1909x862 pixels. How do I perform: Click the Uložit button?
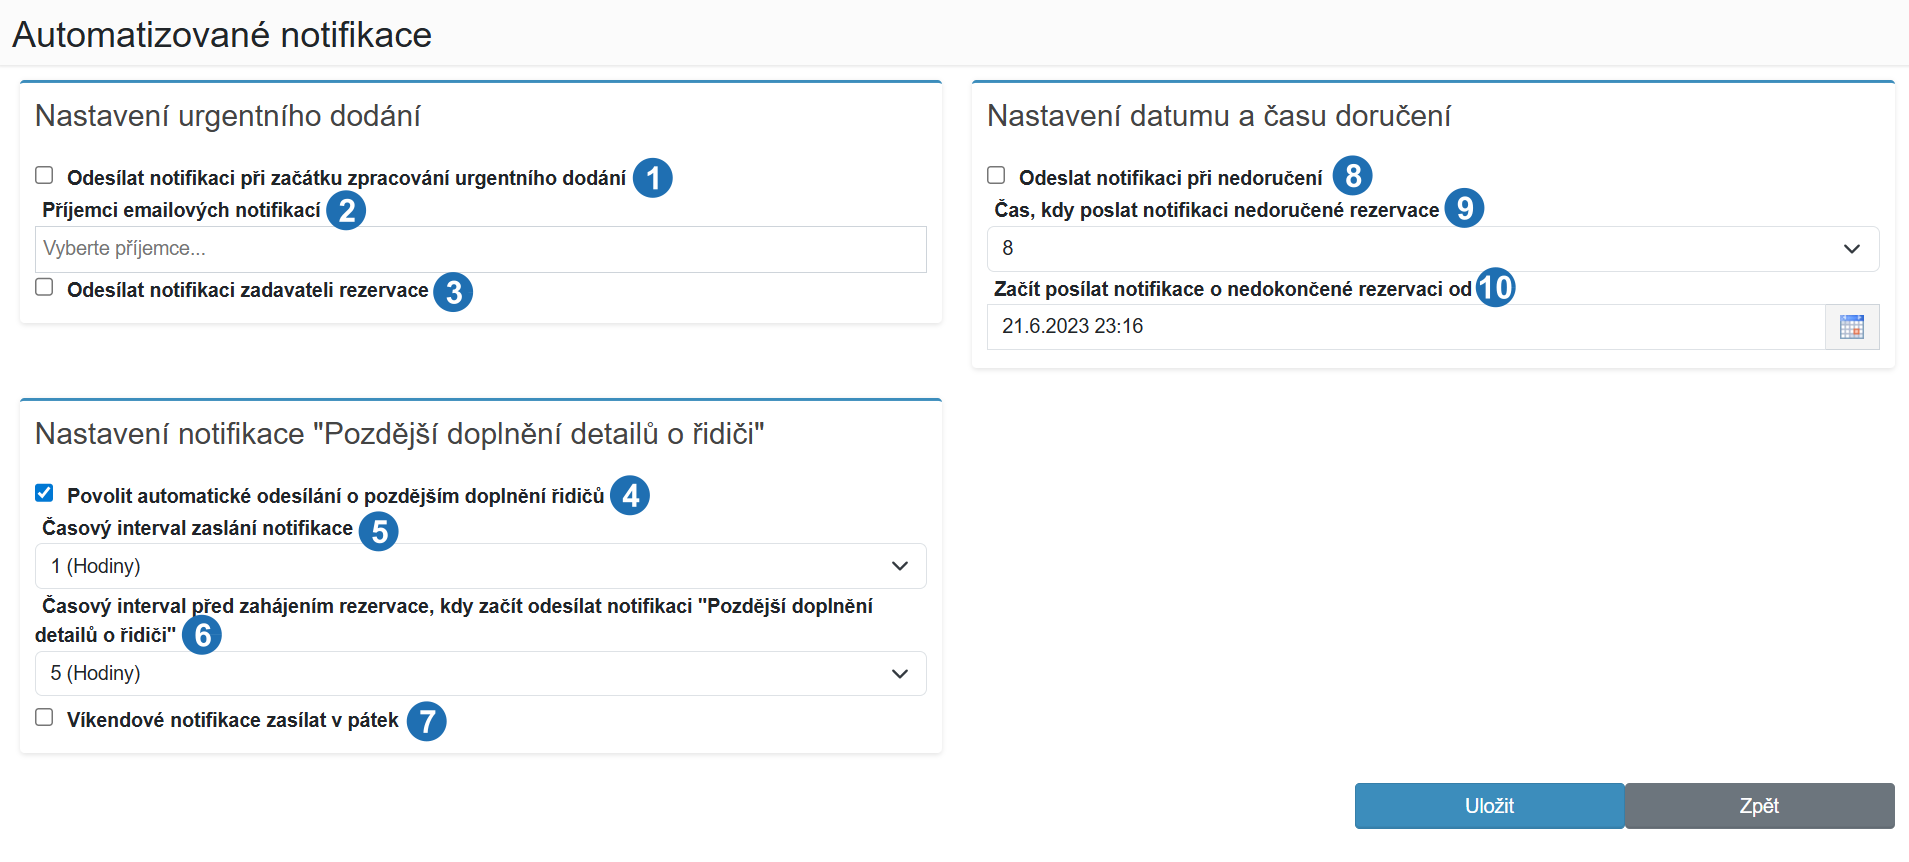tap(1490, 806)
